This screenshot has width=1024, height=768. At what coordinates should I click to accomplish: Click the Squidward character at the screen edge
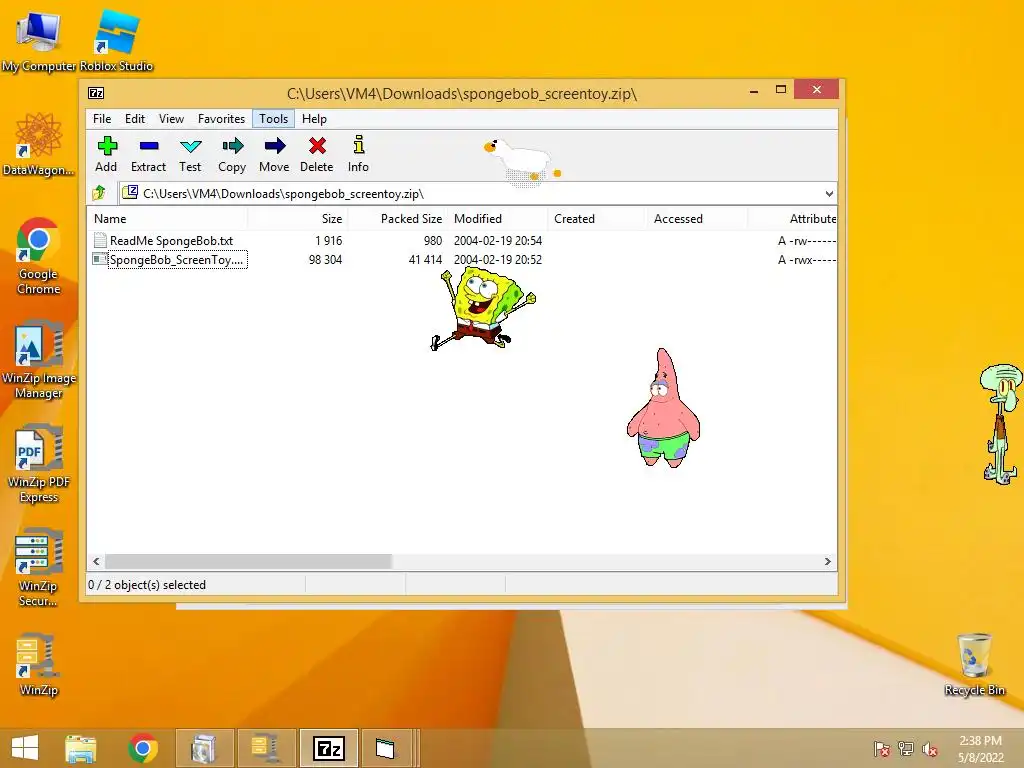tap(1001, 424)
